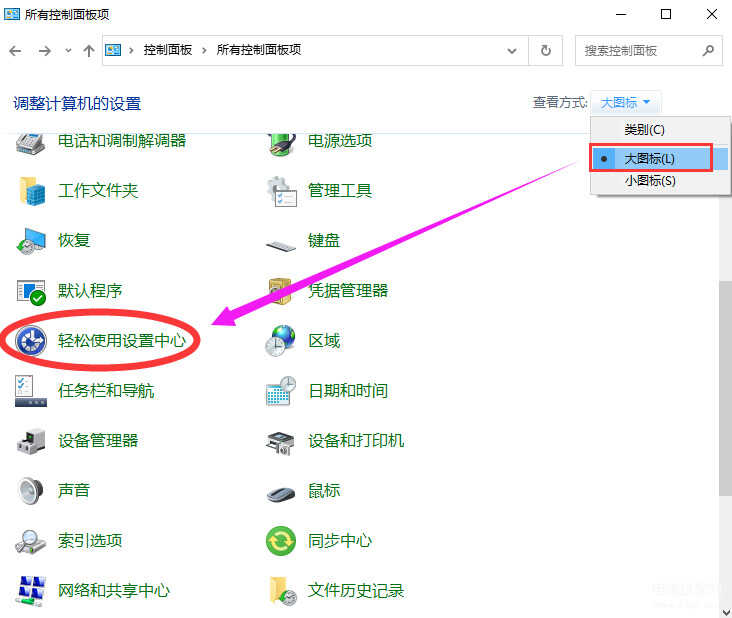Open 设备和打印机 link
The height and width of the screenshot is (618, 732).
pos(356,441)
